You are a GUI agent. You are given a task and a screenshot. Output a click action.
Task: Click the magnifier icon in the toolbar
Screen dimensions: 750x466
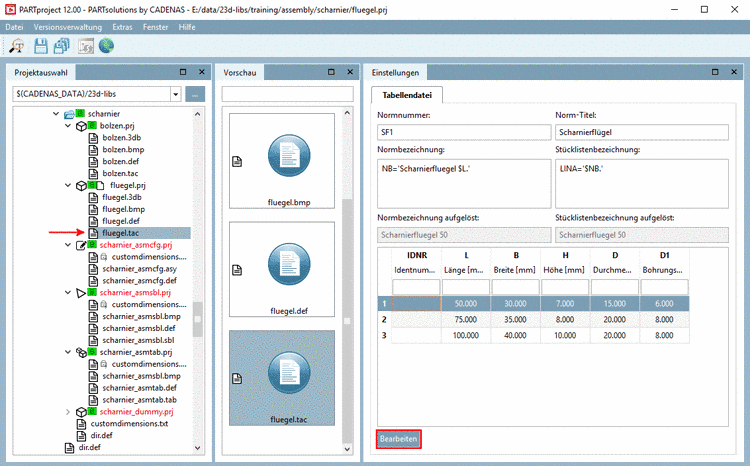tap(17, 46)
